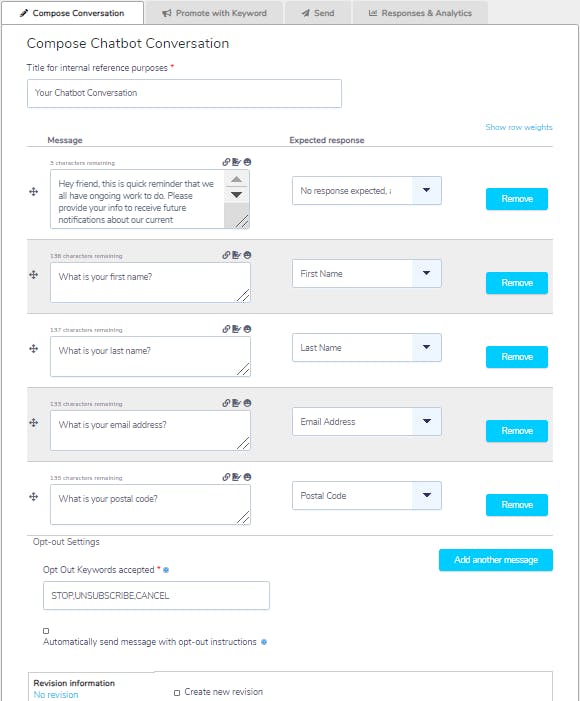Click info icon beside opt-out instructions label
Screen dimensions: 580x701
(264, 642)
